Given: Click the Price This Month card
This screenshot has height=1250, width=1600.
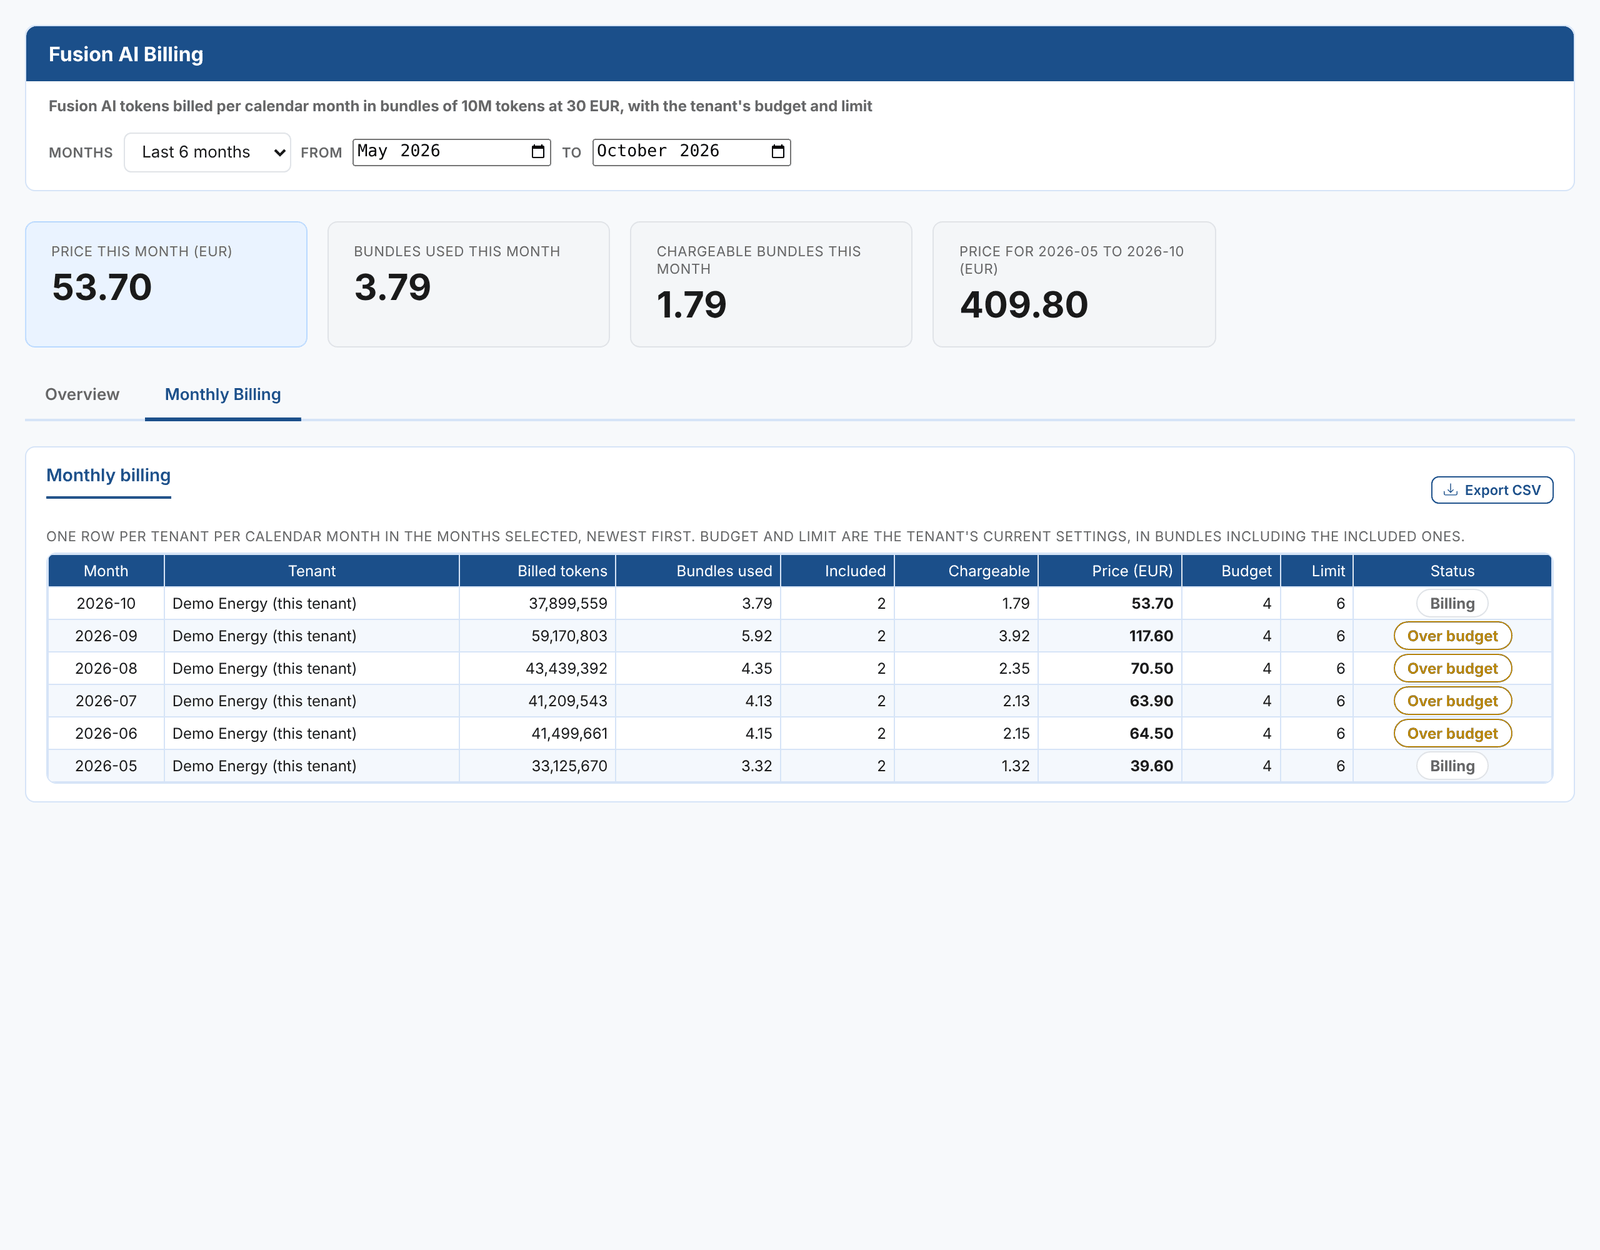Looking at the screenshot, I should click(166, 284).
